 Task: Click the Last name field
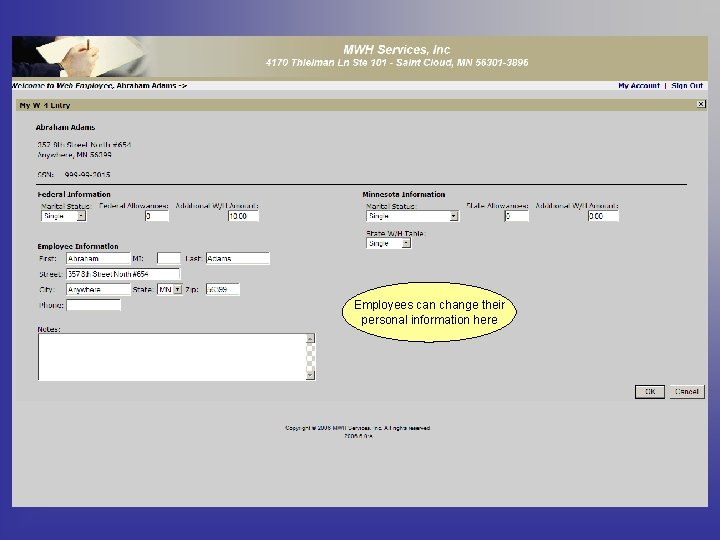click(238, 259)
